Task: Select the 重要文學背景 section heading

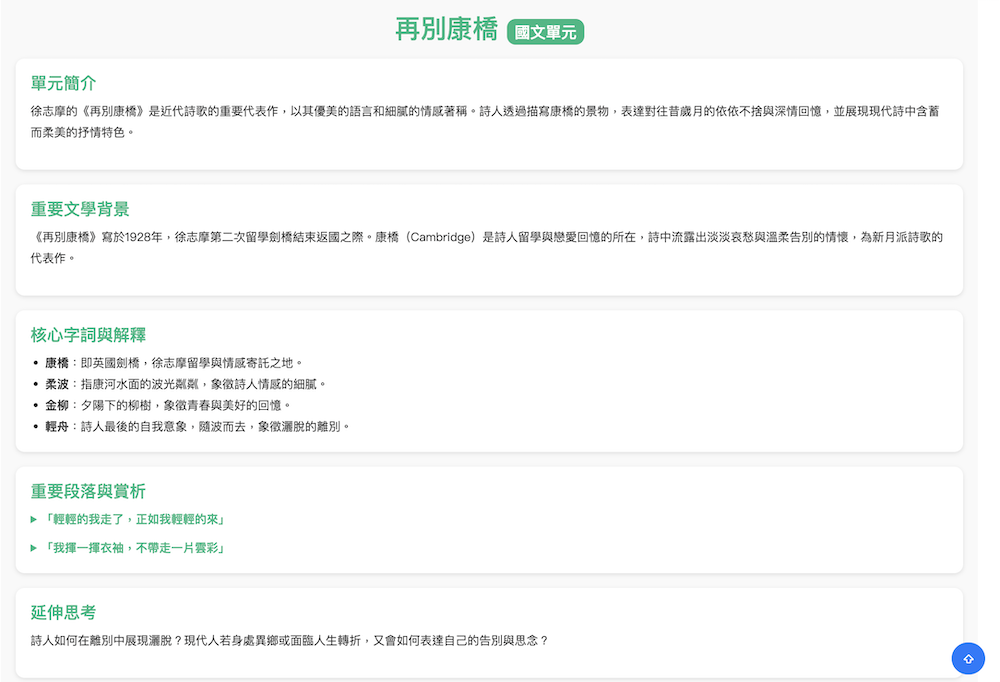Action: [80, 209]
